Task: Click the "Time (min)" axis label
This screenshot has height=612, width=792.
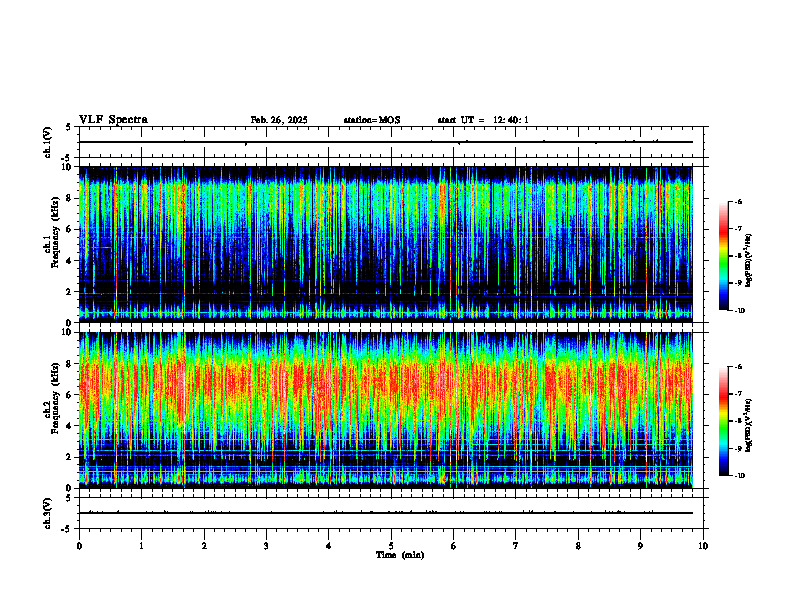Action: pos(400,555)
